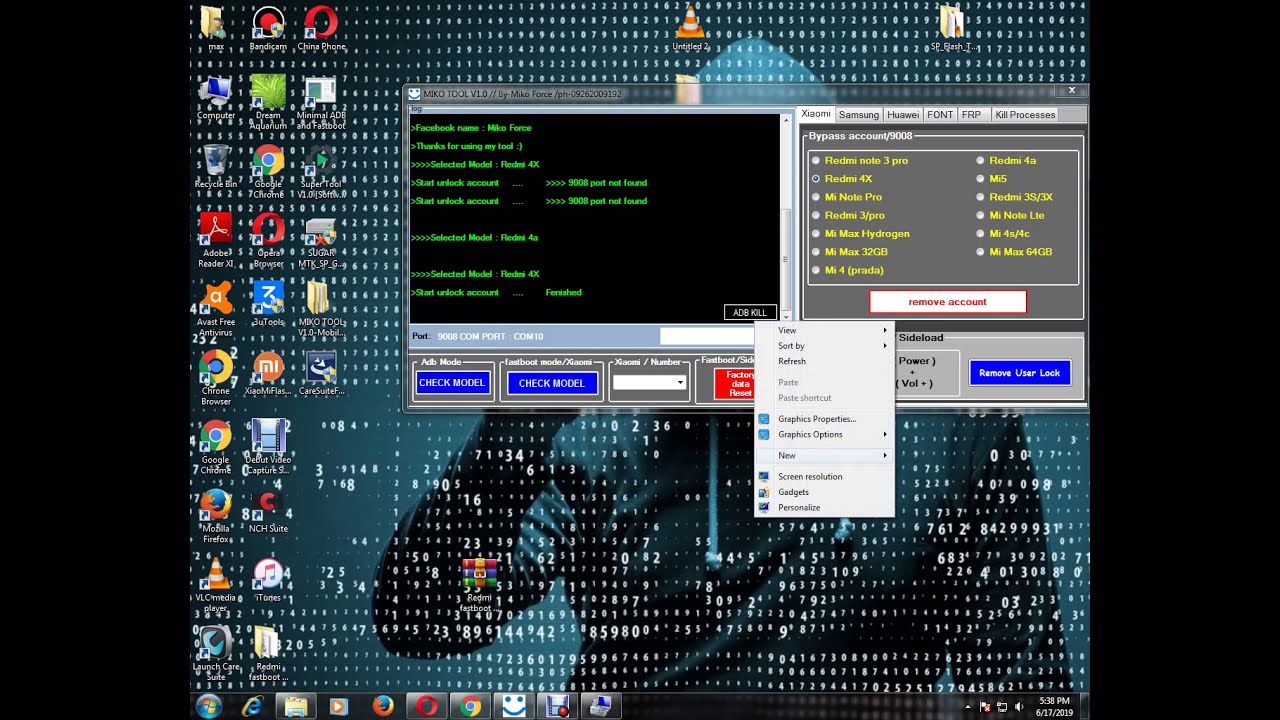Viewport: 1280px width, 720px height.
Task: Launch Dream Aquarium from the desktop
Action: [x=268, y=102]
